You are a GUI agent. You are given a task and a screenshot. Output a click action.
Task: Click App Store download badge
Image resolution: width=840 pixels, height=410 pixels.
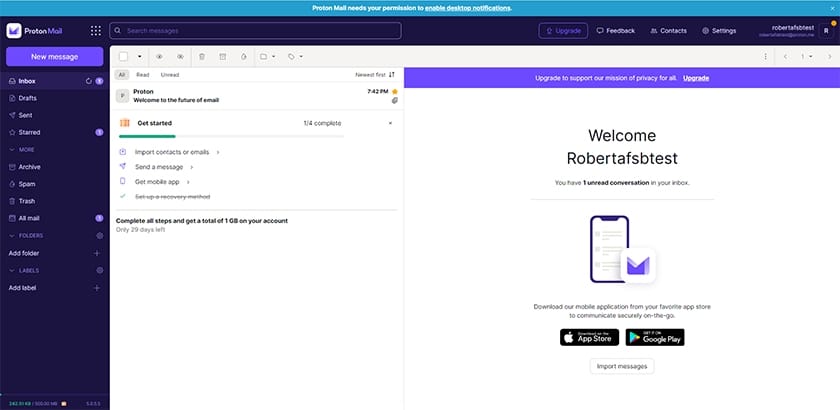tap(589, 337)
